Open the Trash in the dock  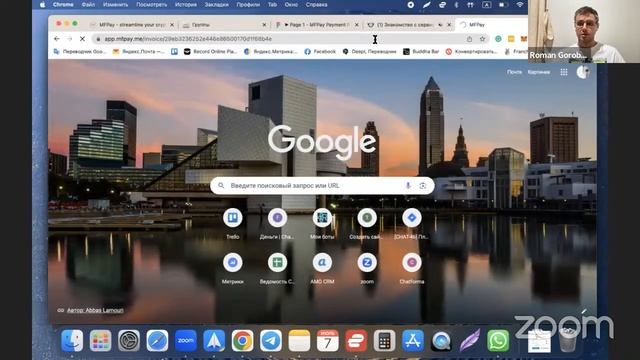[567, 340]
